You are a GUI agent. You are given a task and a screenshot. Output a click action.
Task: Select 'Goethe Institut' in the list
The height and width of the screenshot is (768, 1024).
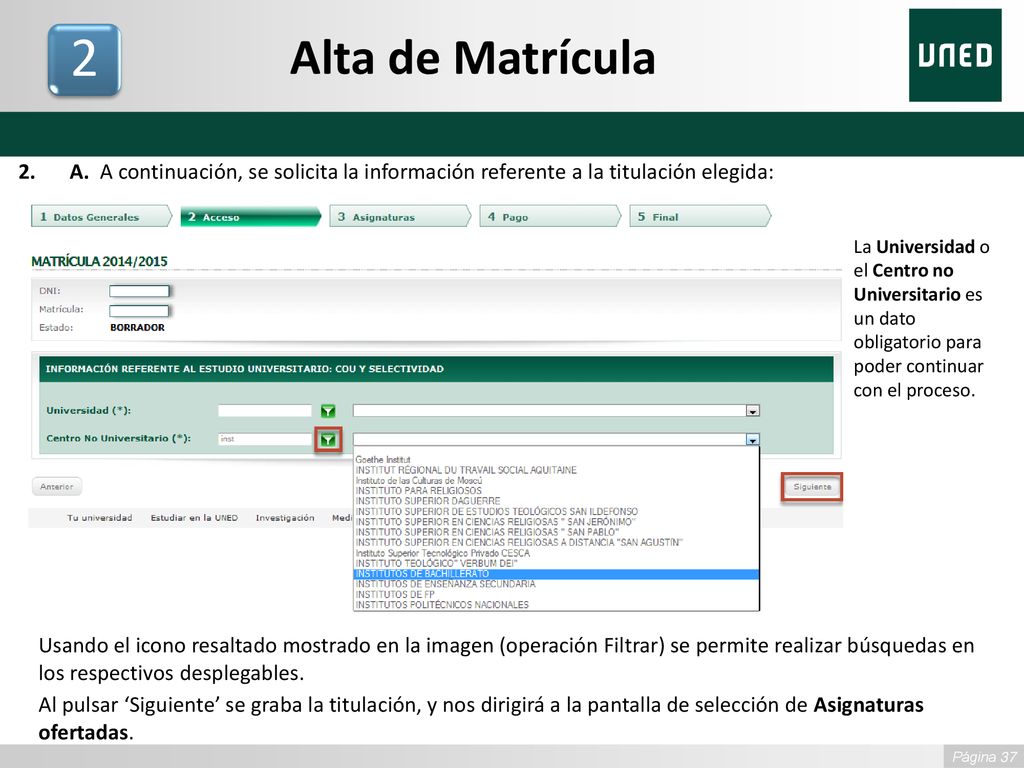click(x=556, y=460)
